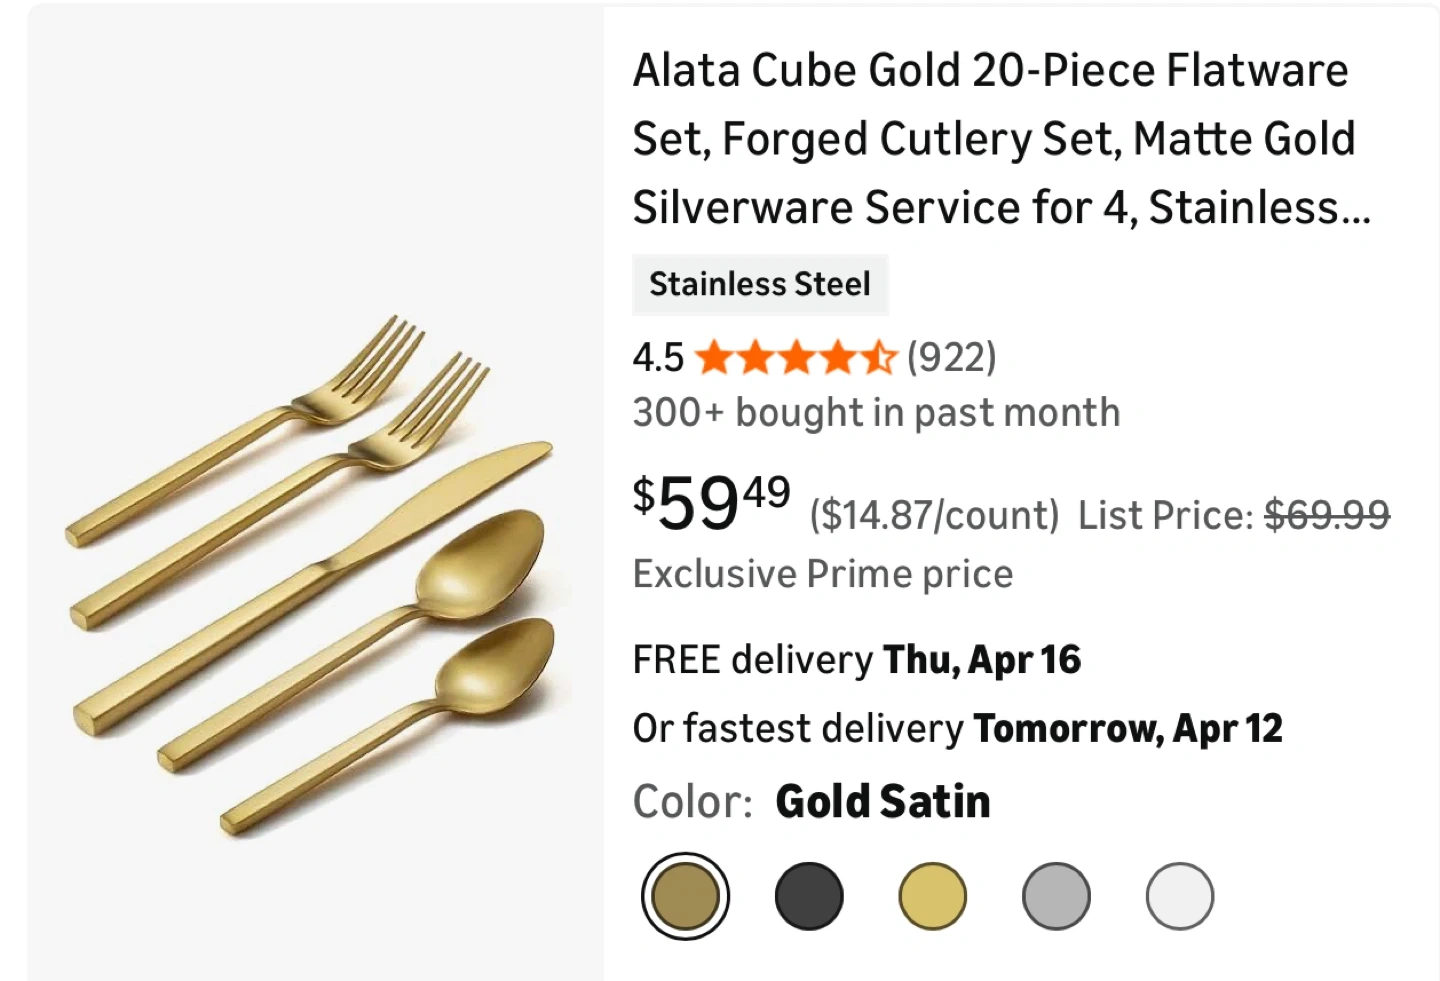
Task: Click the FREE delivery Thu, Apr 16 text
Action: pos(857,660)
